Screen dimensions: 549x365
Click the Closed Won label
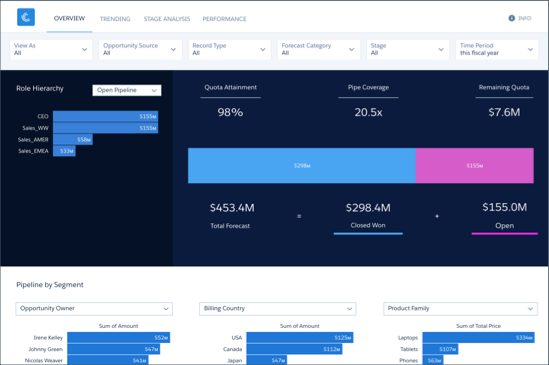pos(368,225)
